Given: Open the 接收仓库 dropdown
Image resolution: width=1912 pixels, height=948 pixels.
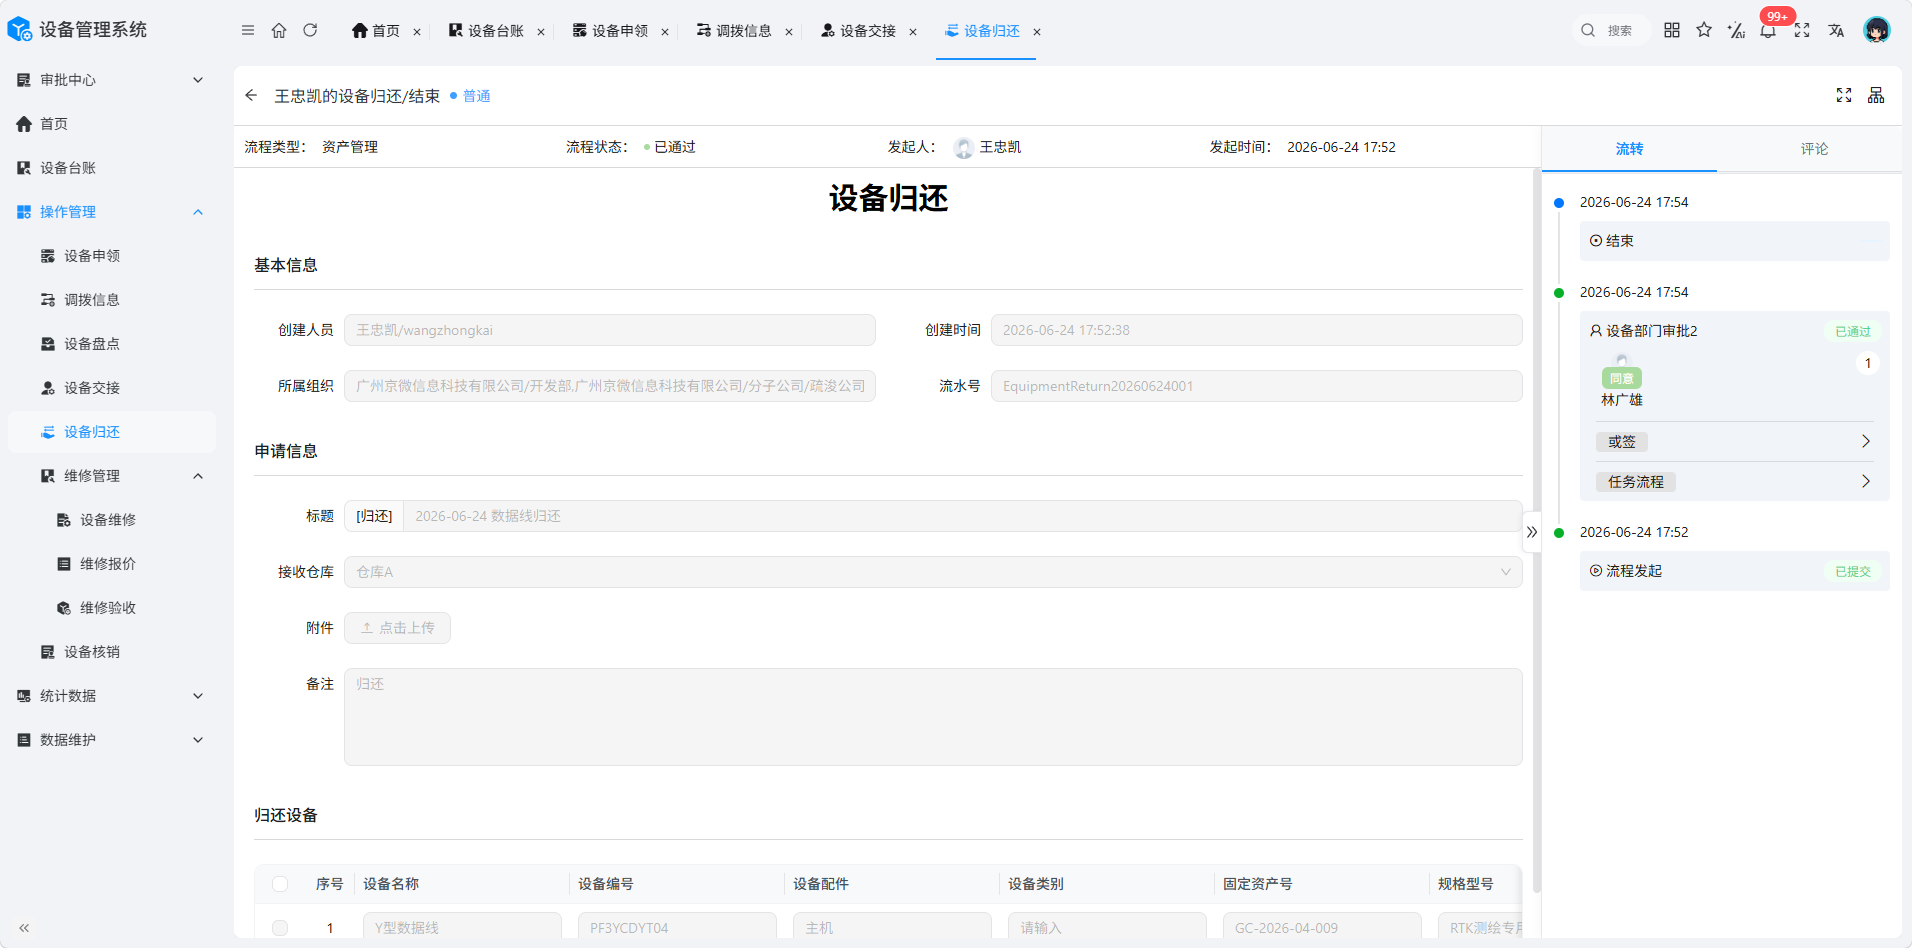Looking at the screenshot, I should pos(933,572).
